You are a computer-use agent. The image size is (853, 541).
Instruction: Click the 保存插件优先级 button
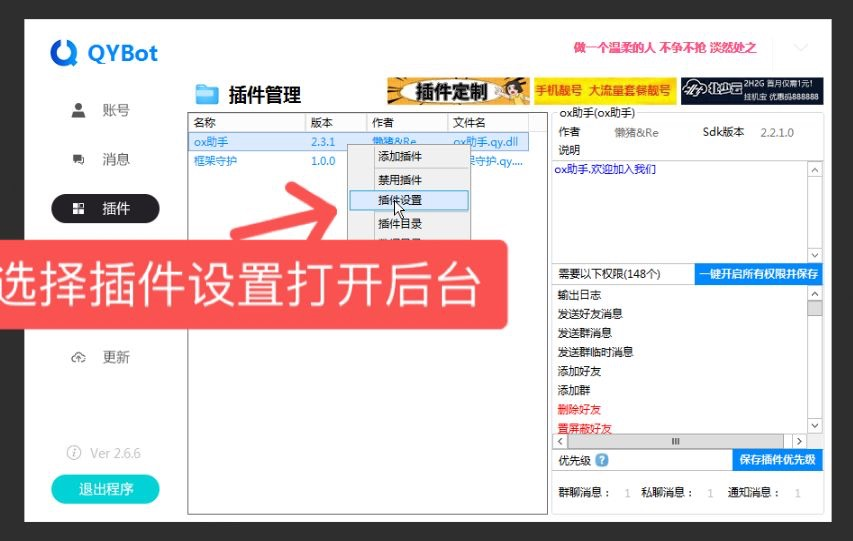pos(777,460)
